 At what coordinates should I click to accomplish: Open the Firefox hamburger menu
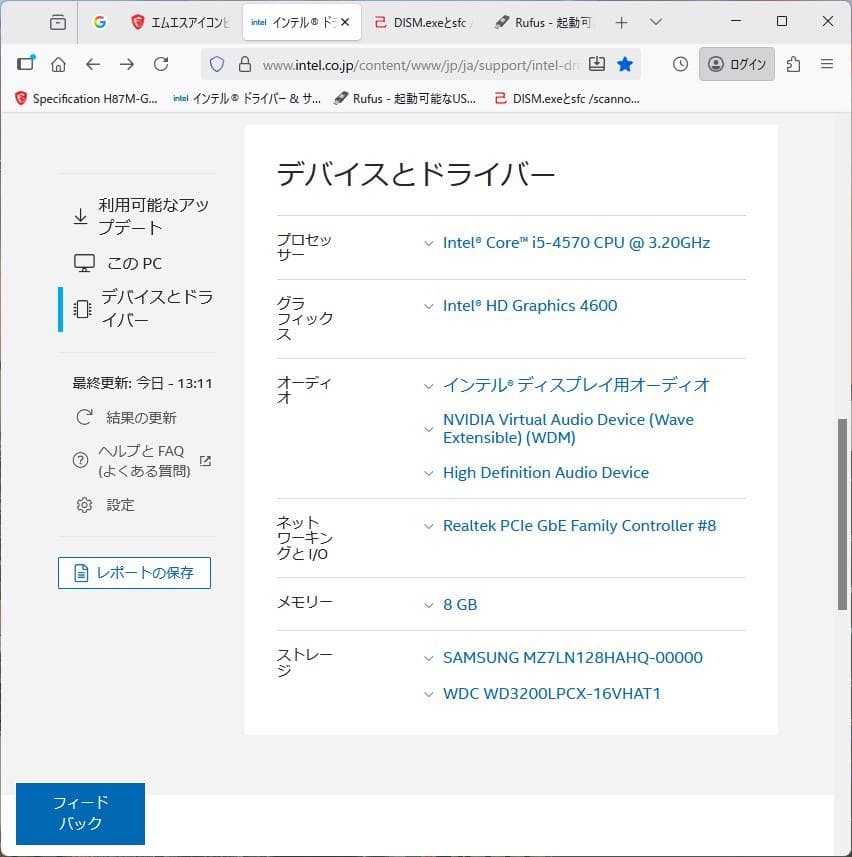click(x=827, y=62)
